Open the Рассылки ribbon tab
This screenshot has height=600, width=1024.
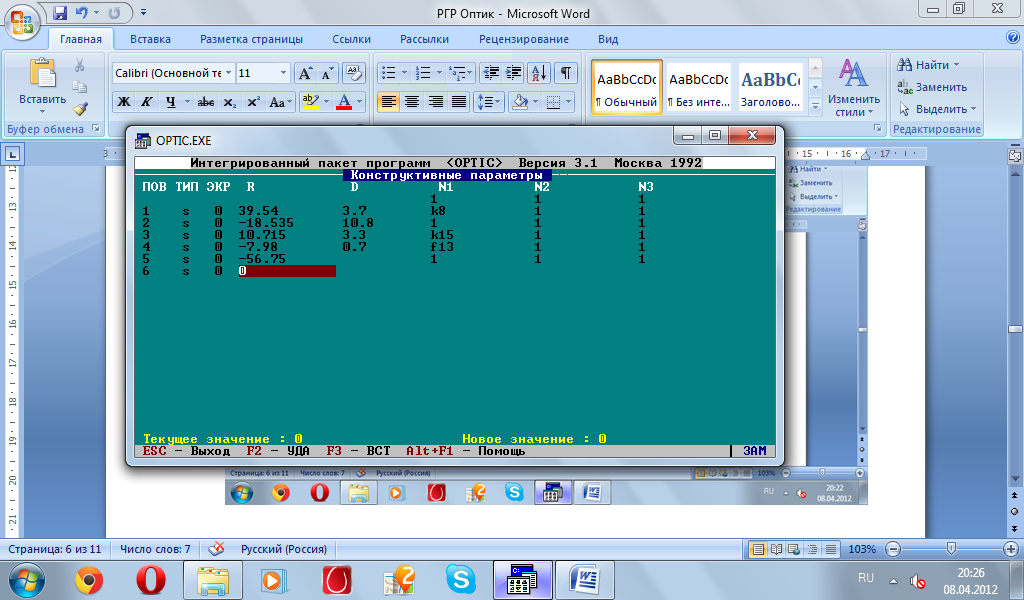(x=424, y=39)
